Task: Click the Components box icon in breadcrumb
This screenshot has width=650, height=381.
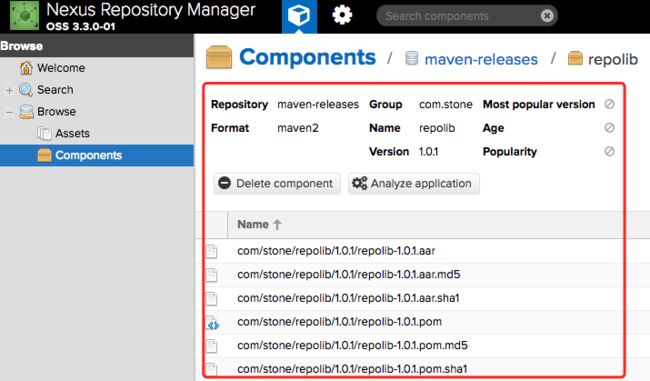Action: pyautogui.click(x=219, y=57)
